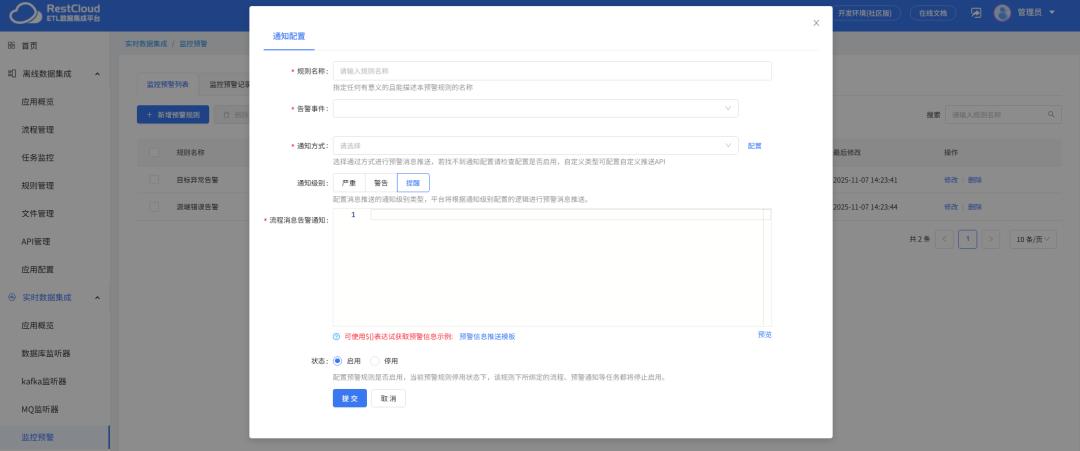The width and height of the screenshot is (1080, 451).
Task: Click the RestCloud logo icon
Action: (x=23, y=12)
